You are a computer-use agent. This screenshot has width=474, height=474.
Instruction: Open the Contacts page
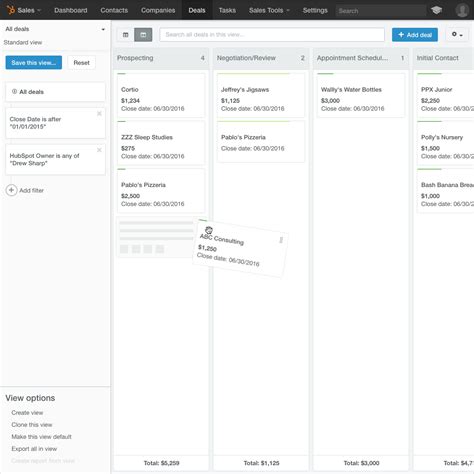pyautogui.click(x=114, y=10)
